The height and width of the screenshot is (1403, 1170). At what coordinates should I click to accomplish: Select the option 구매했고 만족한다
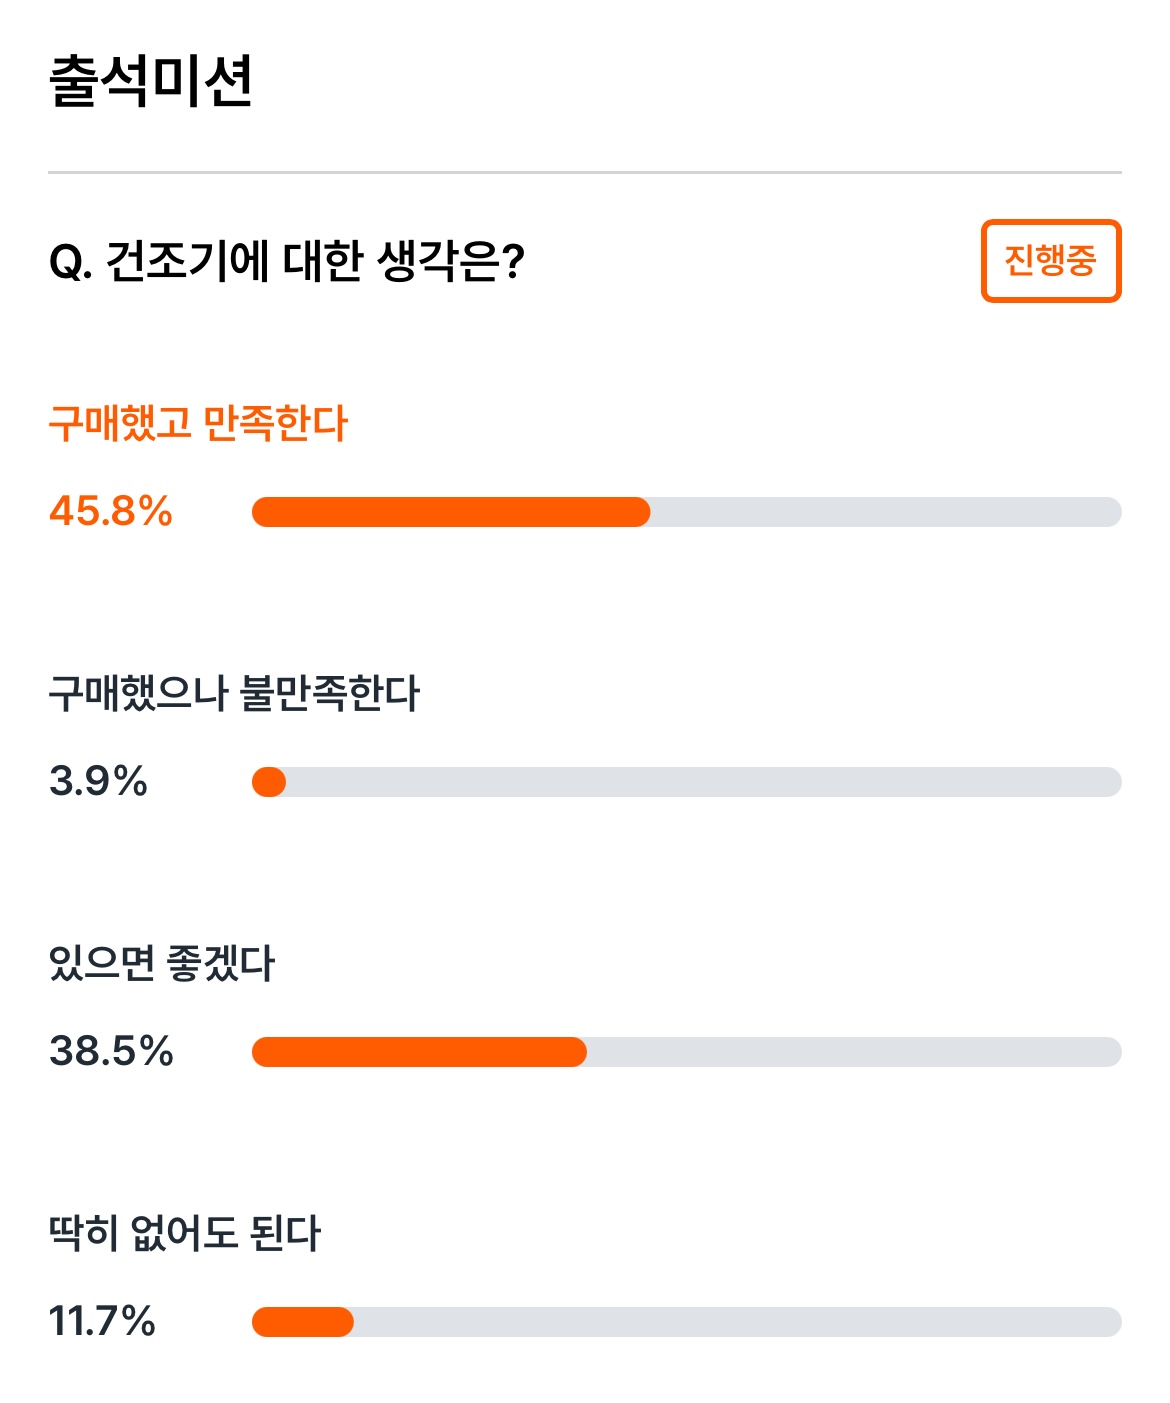click(x=198, y=423)
